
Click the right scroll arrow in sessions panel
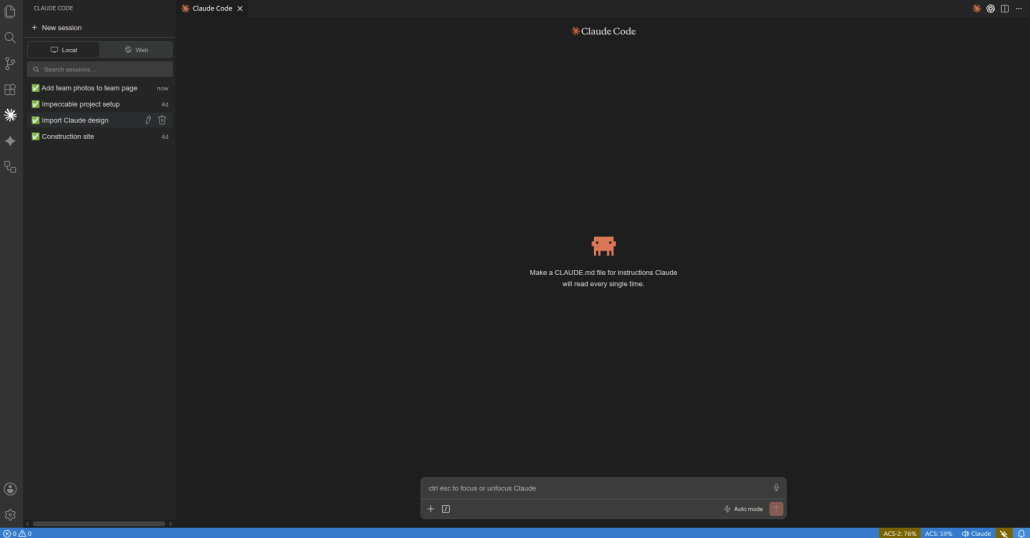pyautogui.click(x=170, y=524)
